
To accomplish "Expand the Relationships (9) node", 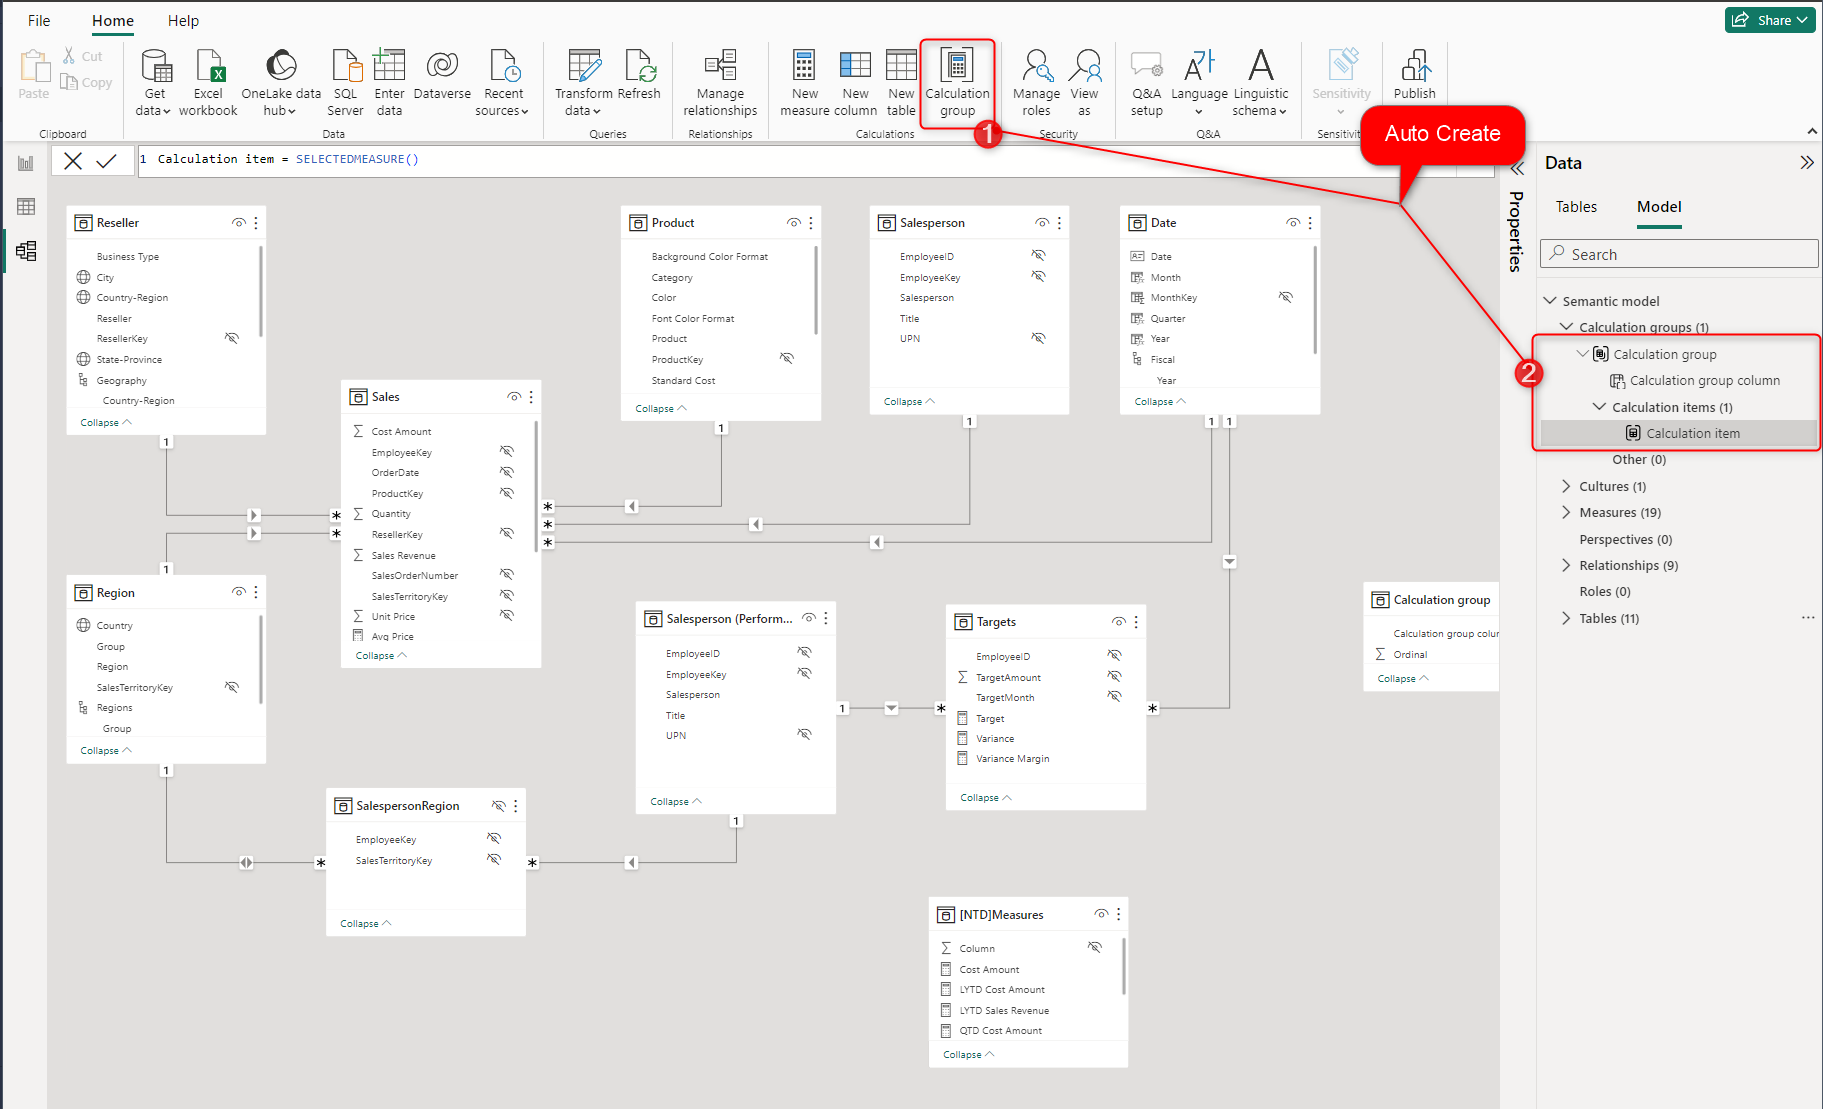I will pos(1566,565).
